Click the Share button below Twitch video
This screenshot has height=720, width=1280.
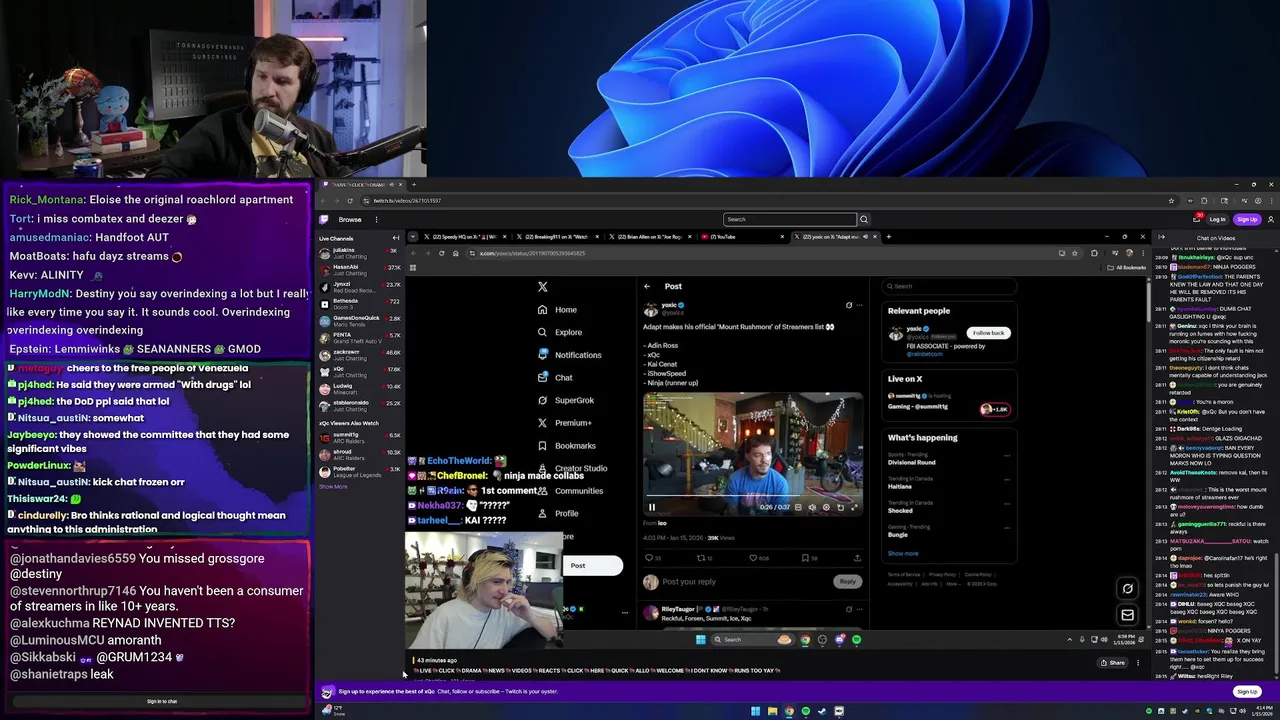coord(1112,662)
